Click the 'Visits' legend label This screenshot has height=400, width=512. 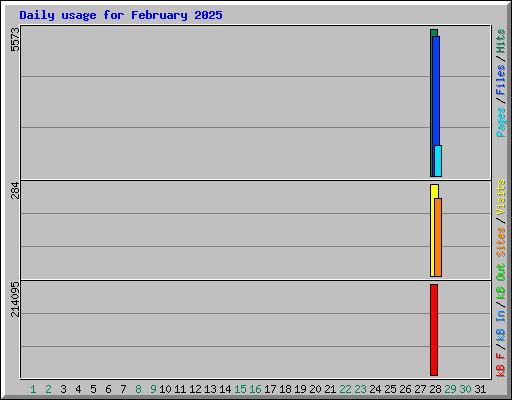[x=500, y=197]
